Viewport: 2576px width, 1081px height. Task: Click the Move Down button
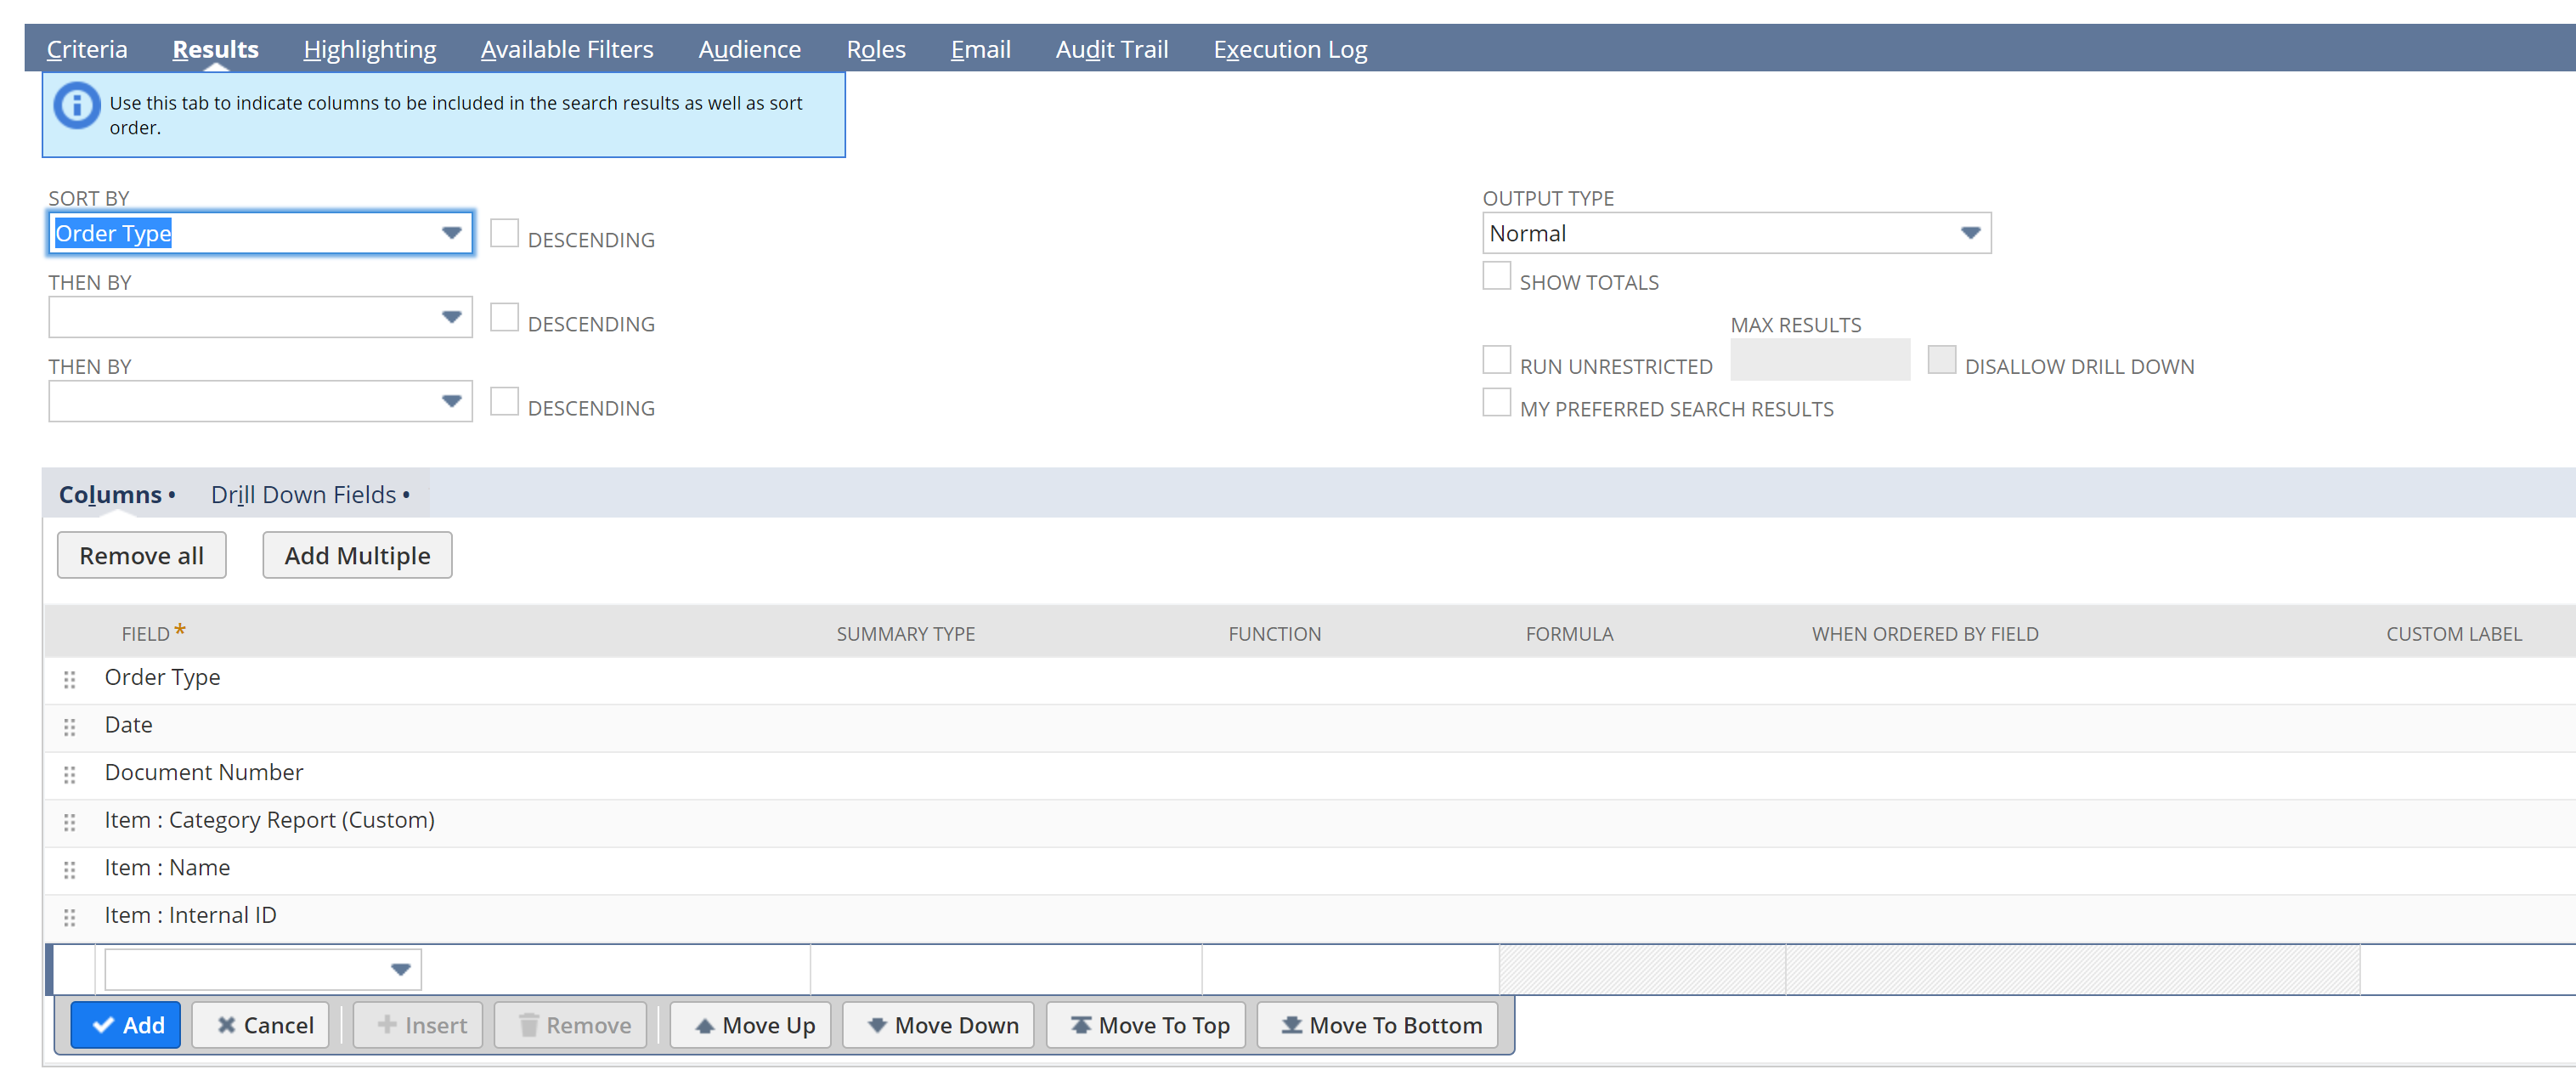click(939, 1025)
